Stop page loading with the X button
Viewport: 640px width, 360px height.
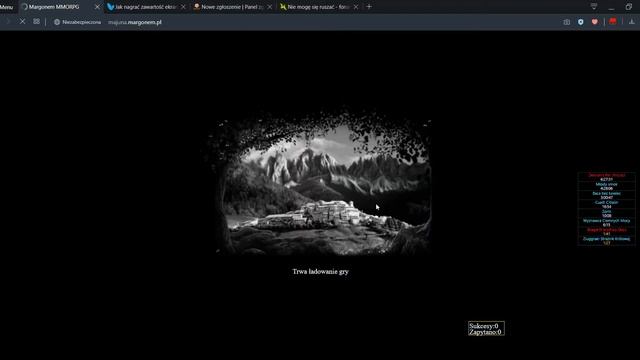point(22,21)
